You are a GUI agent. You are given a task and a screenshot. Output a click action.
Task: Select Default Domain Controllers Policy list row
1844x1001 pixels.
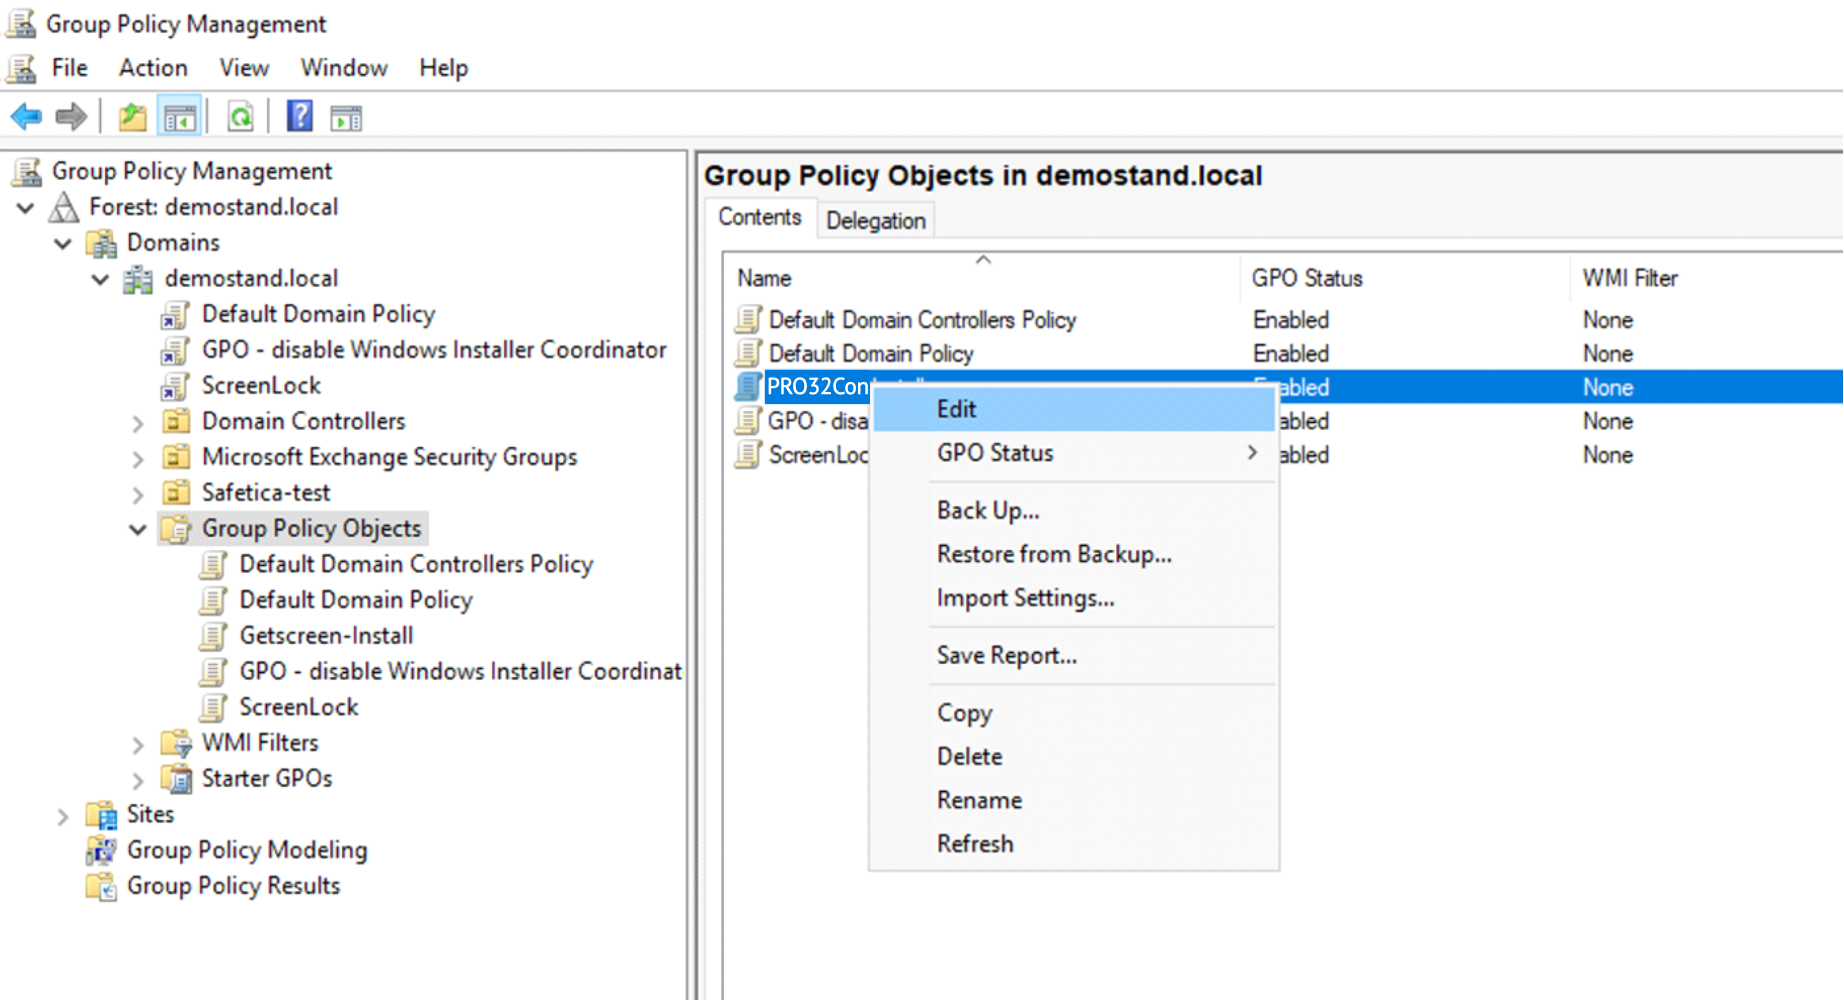921,320
